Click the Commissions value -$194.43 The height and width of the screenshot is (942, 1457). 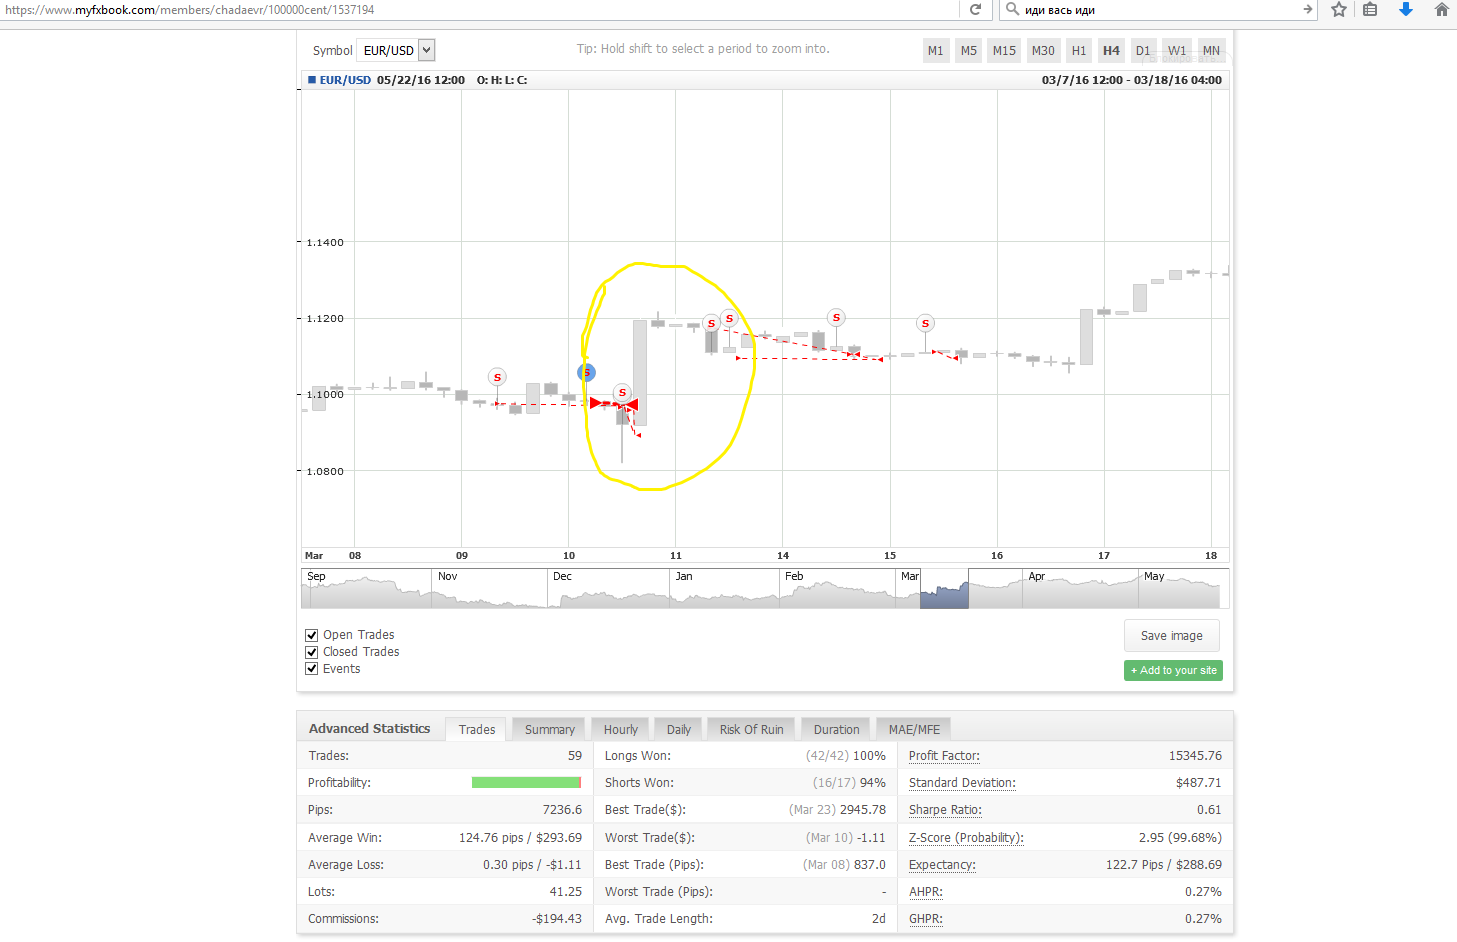557,919
